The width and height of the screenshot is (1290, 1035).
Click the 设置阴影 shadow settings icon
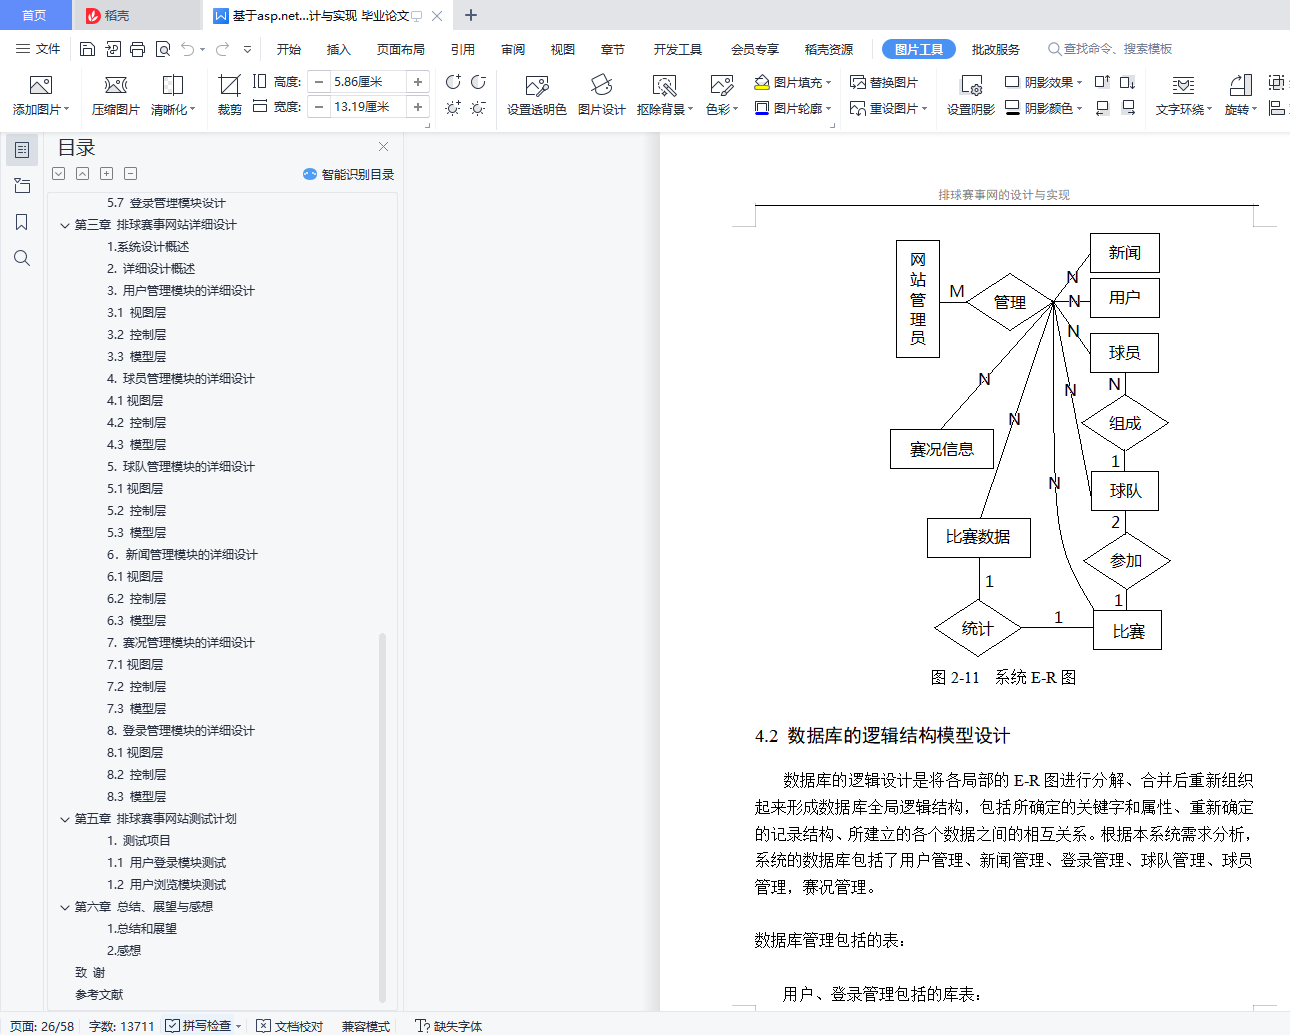(970, 86)
